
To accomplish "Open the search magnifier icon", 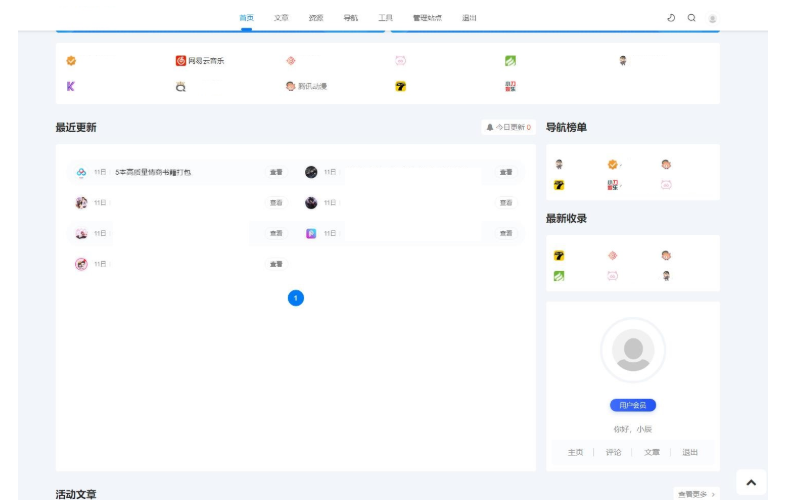I will pyautogui.click(x=691, y=18).
